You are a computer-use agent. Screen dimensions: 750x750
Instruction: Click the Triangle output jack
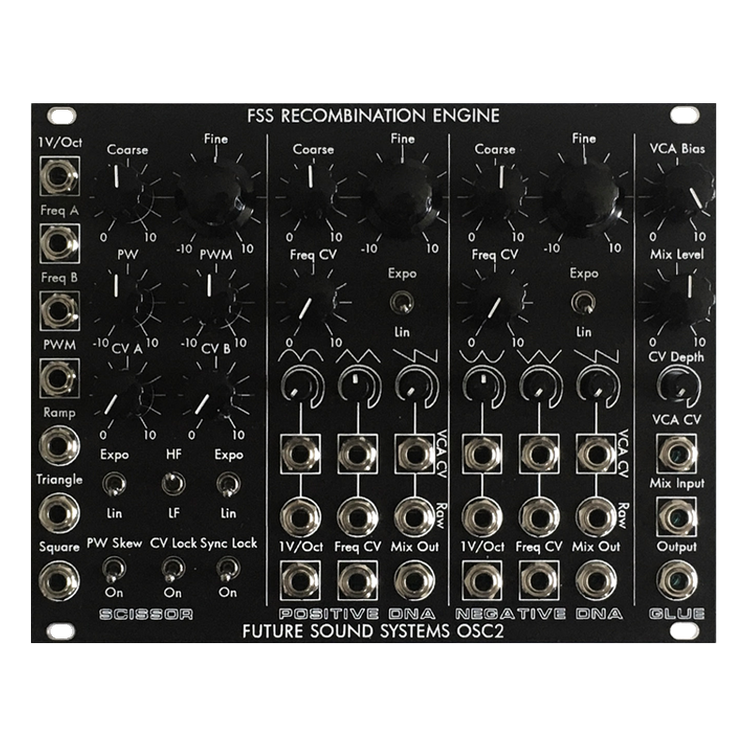[x=59, y=513]
